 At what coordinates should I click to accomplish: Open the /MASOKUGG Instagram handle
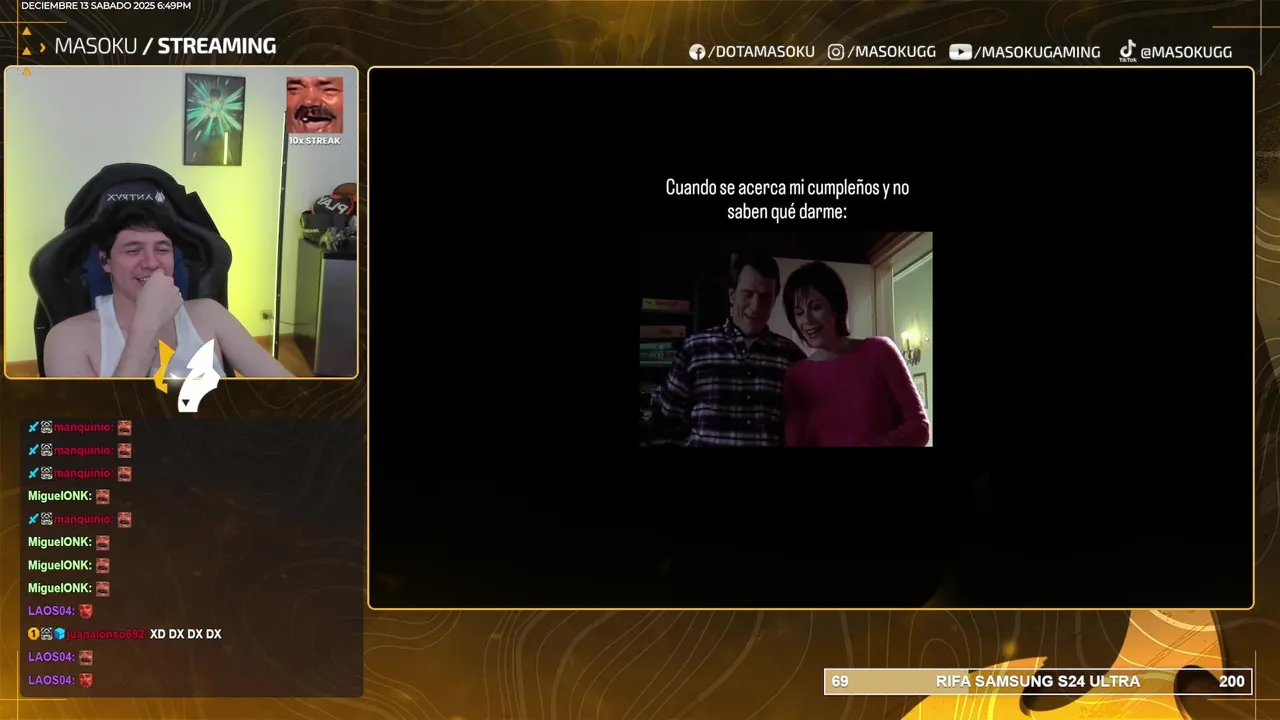pyautogui.click(x=891, y=52)
